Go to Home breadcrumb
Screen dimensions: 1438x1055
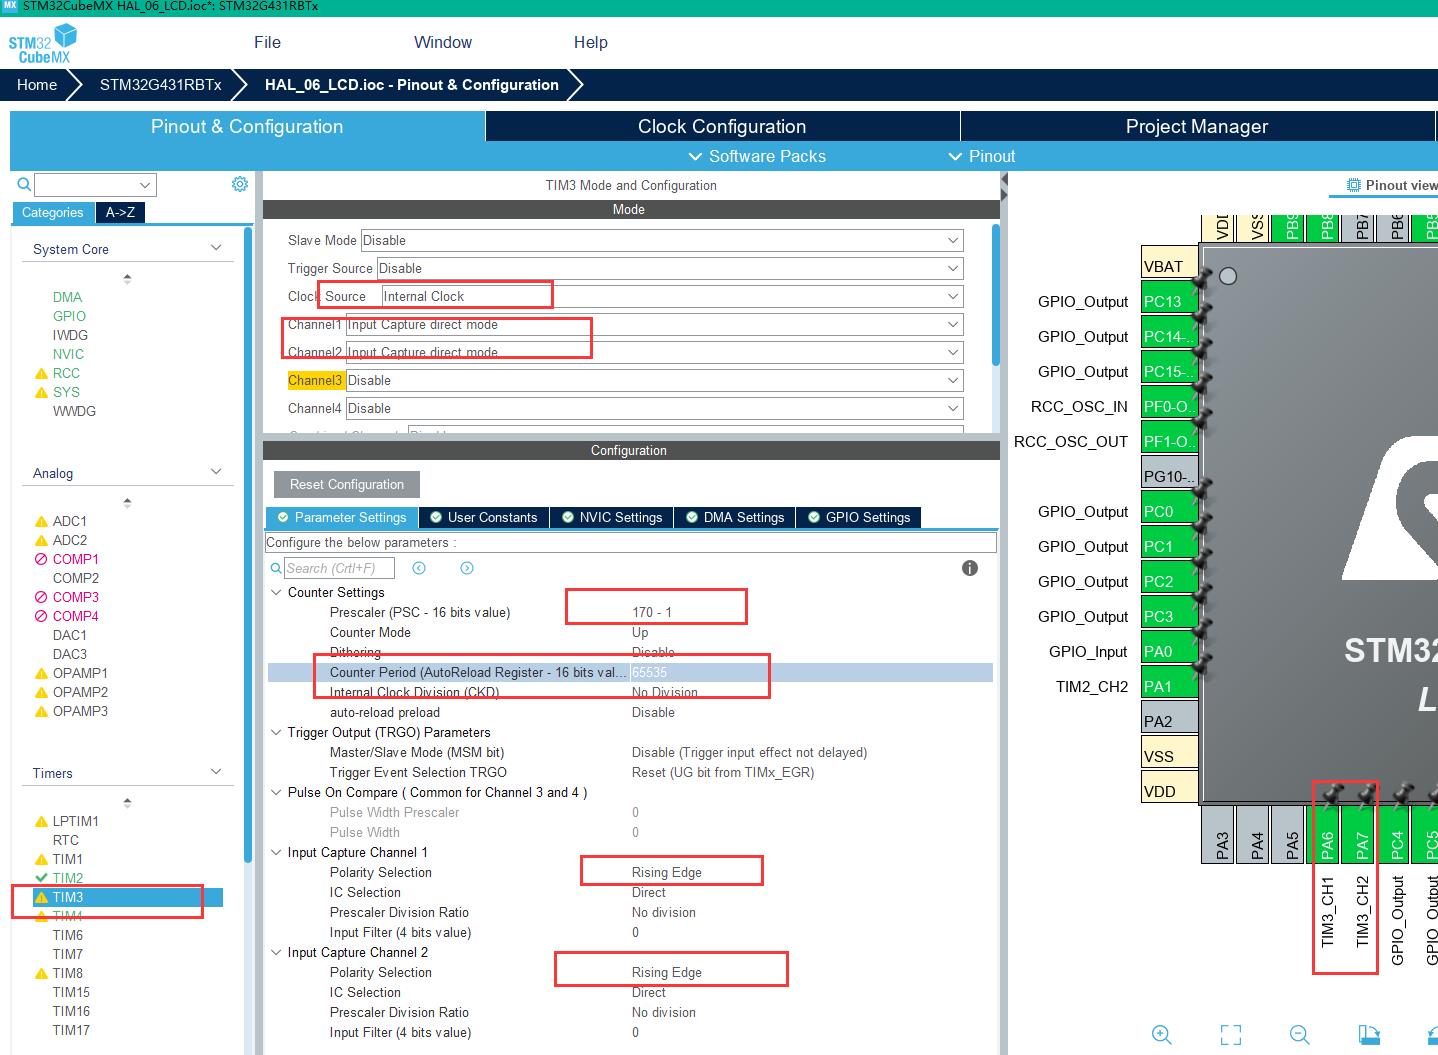pos(37,85)
